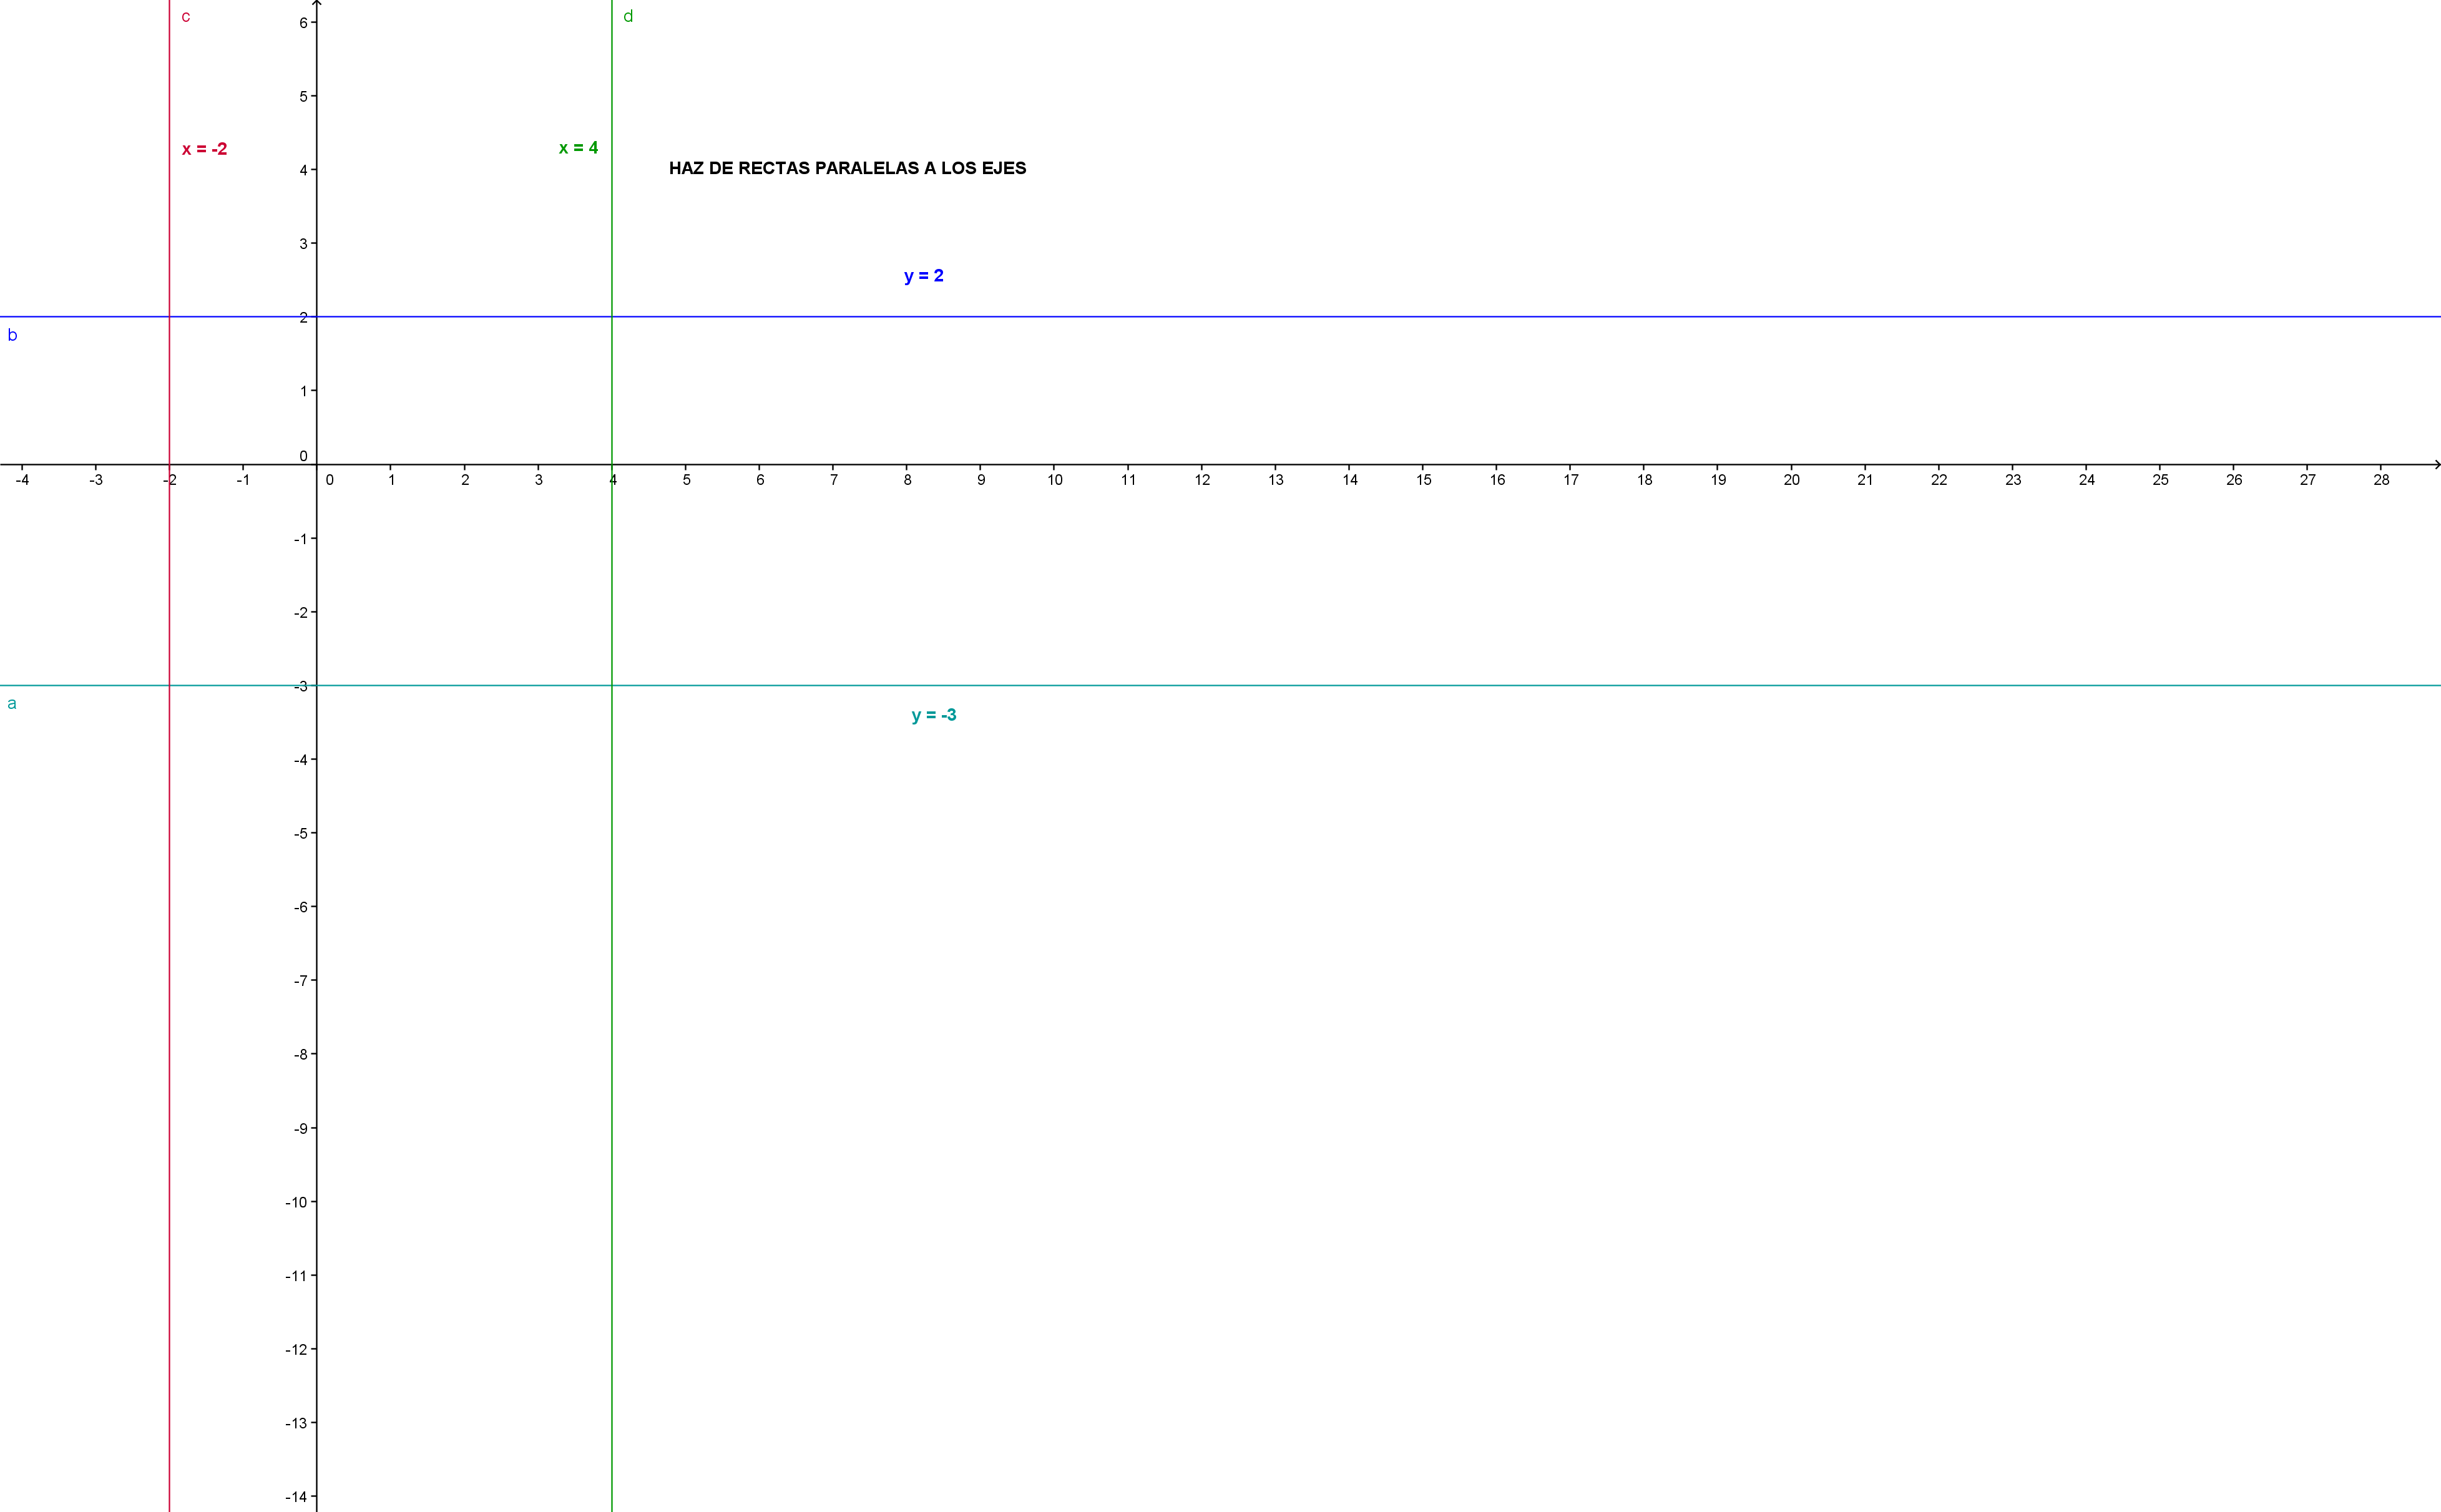Click the title text HAZ DE RECTAS PARALELAS
The width and height of the screenshot is (2441, 1512).
coord(847,168)
